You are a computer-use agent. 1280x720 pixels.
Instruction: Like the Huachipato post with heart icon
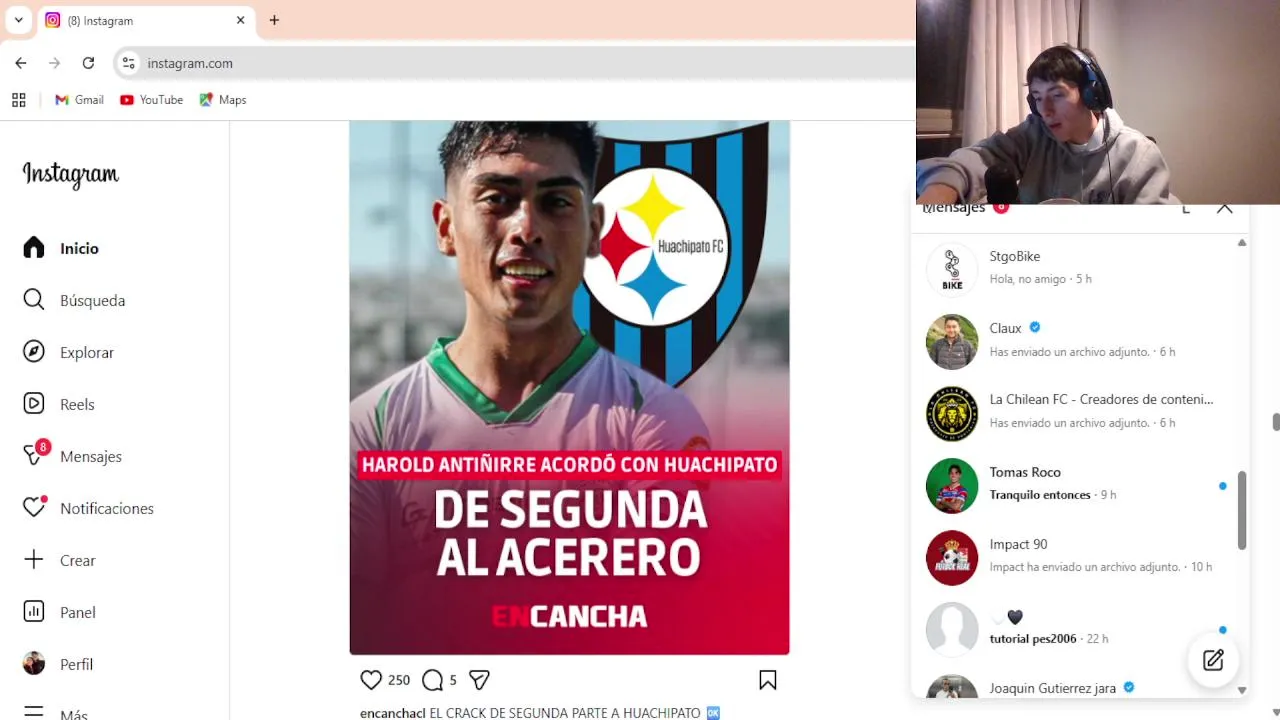(371, 680)
